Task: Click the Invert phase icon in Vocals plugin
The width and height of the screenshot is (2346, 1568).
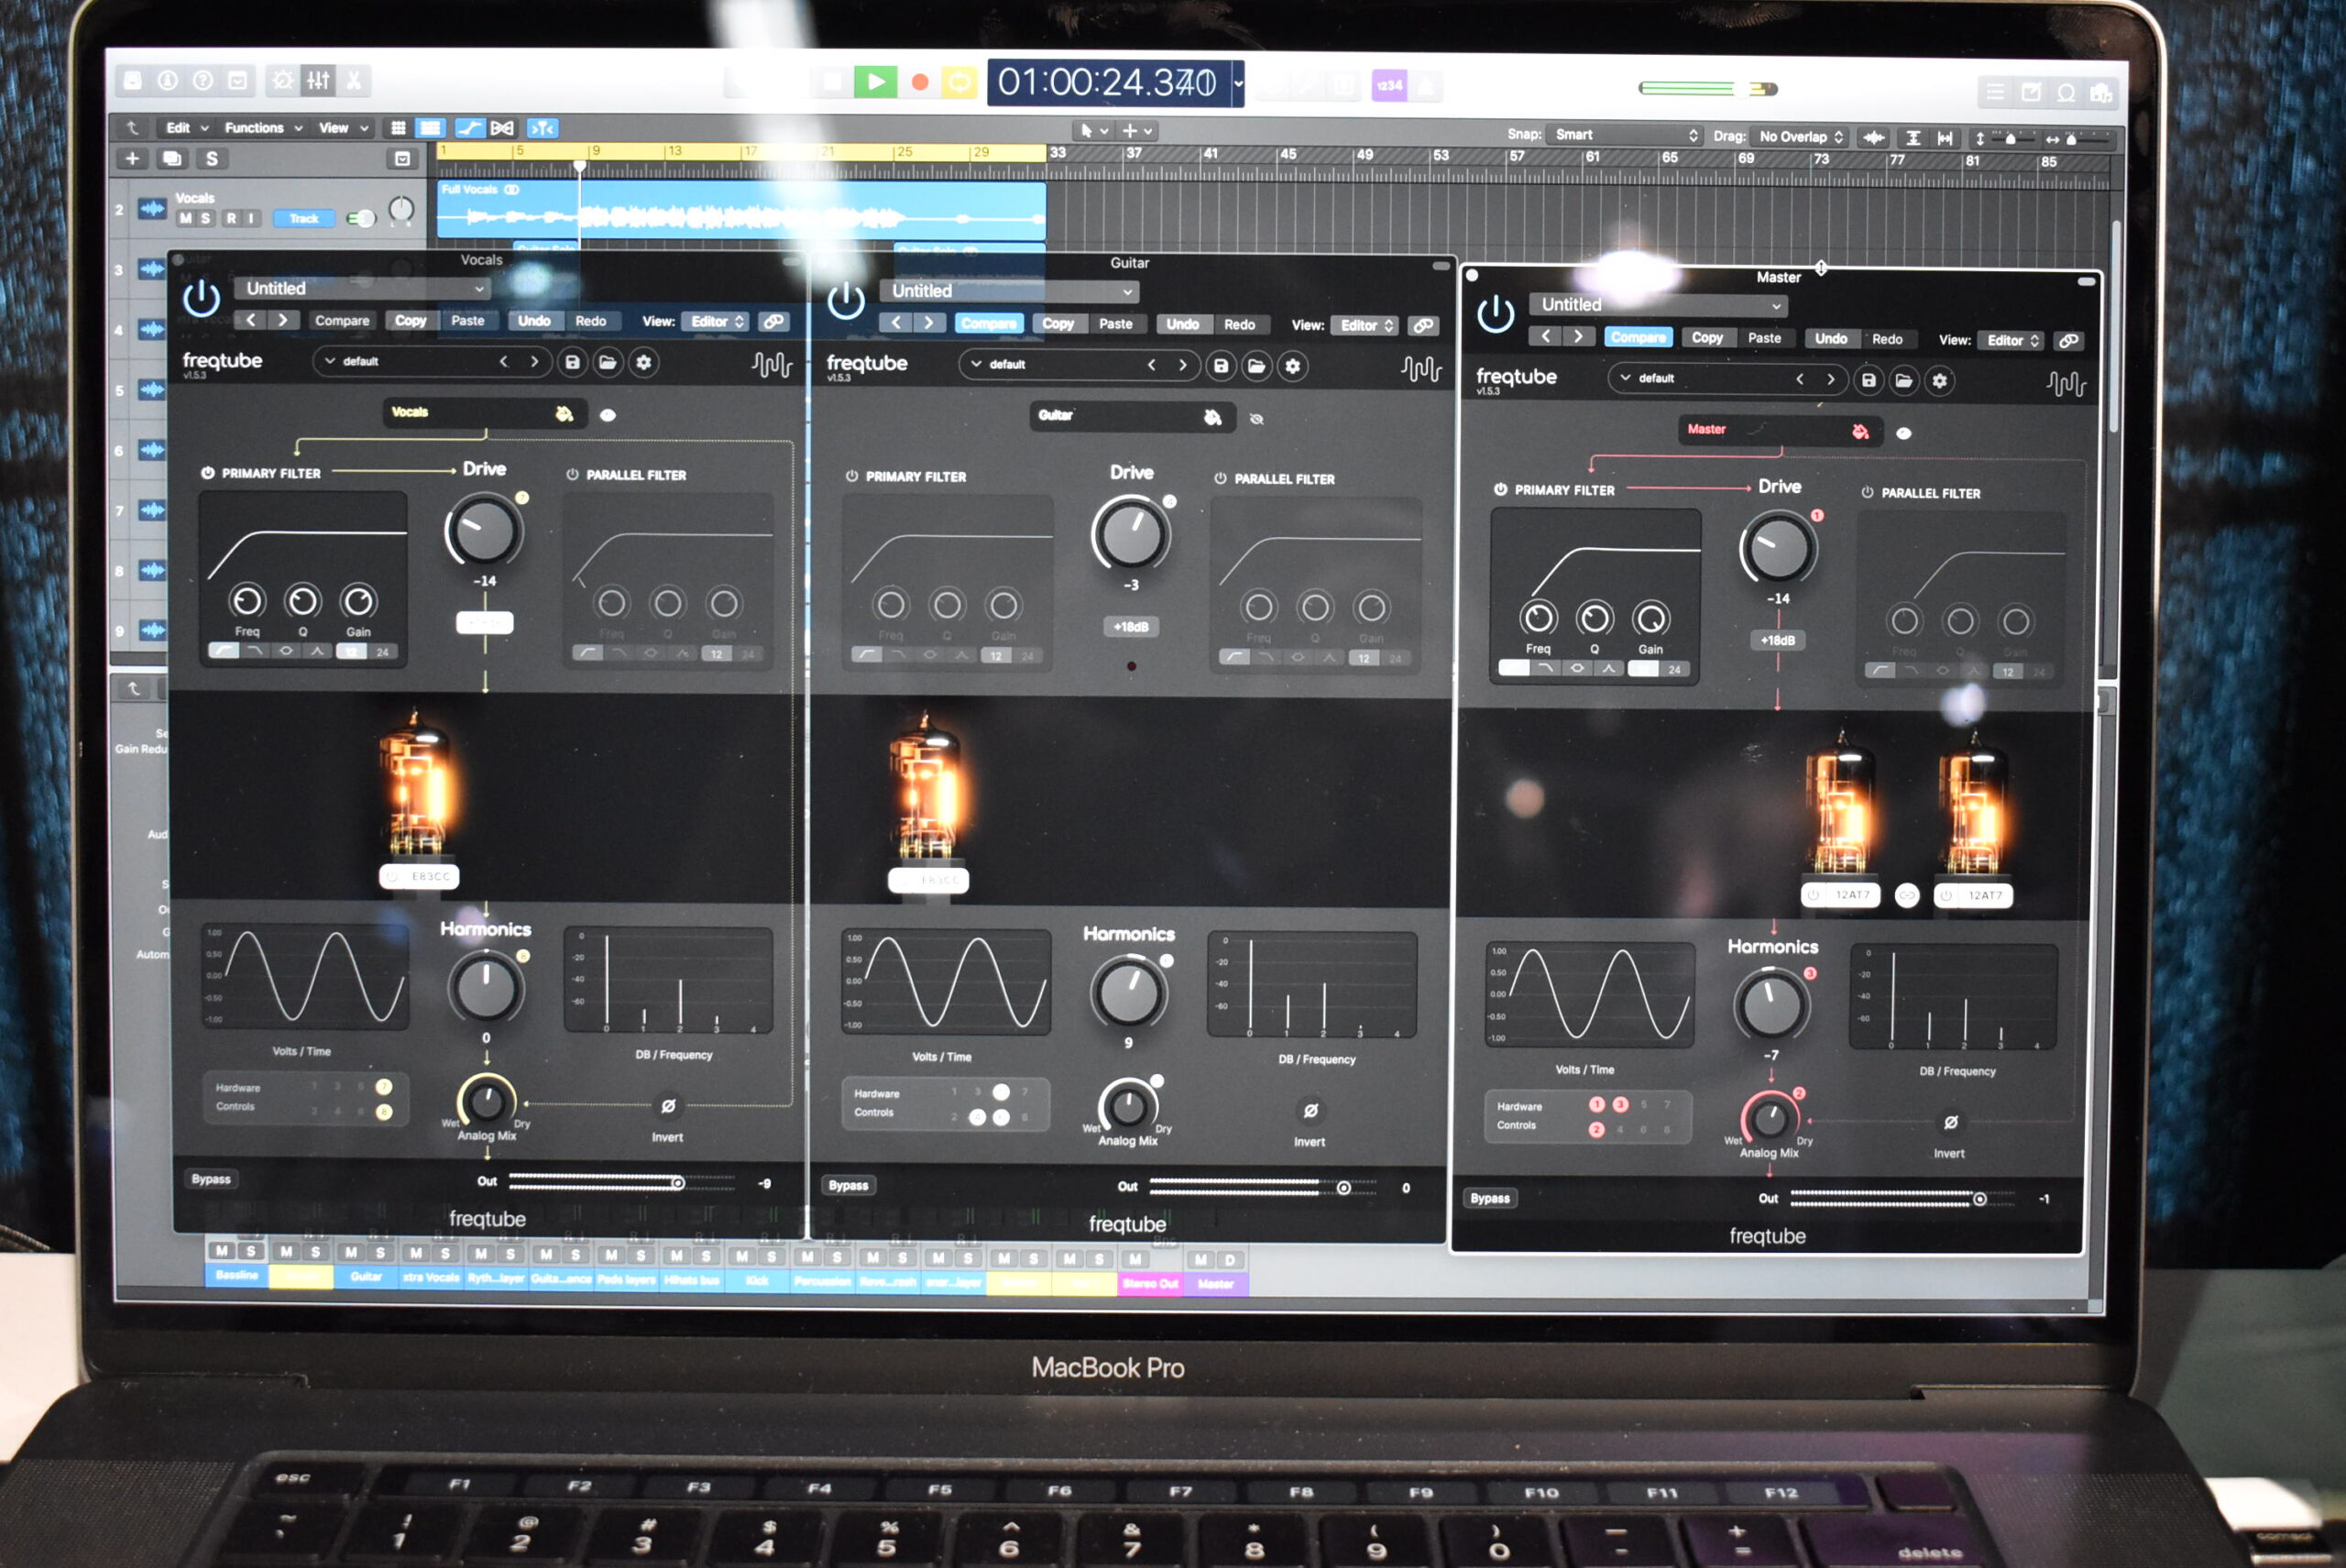Action: click(668, 1106)
